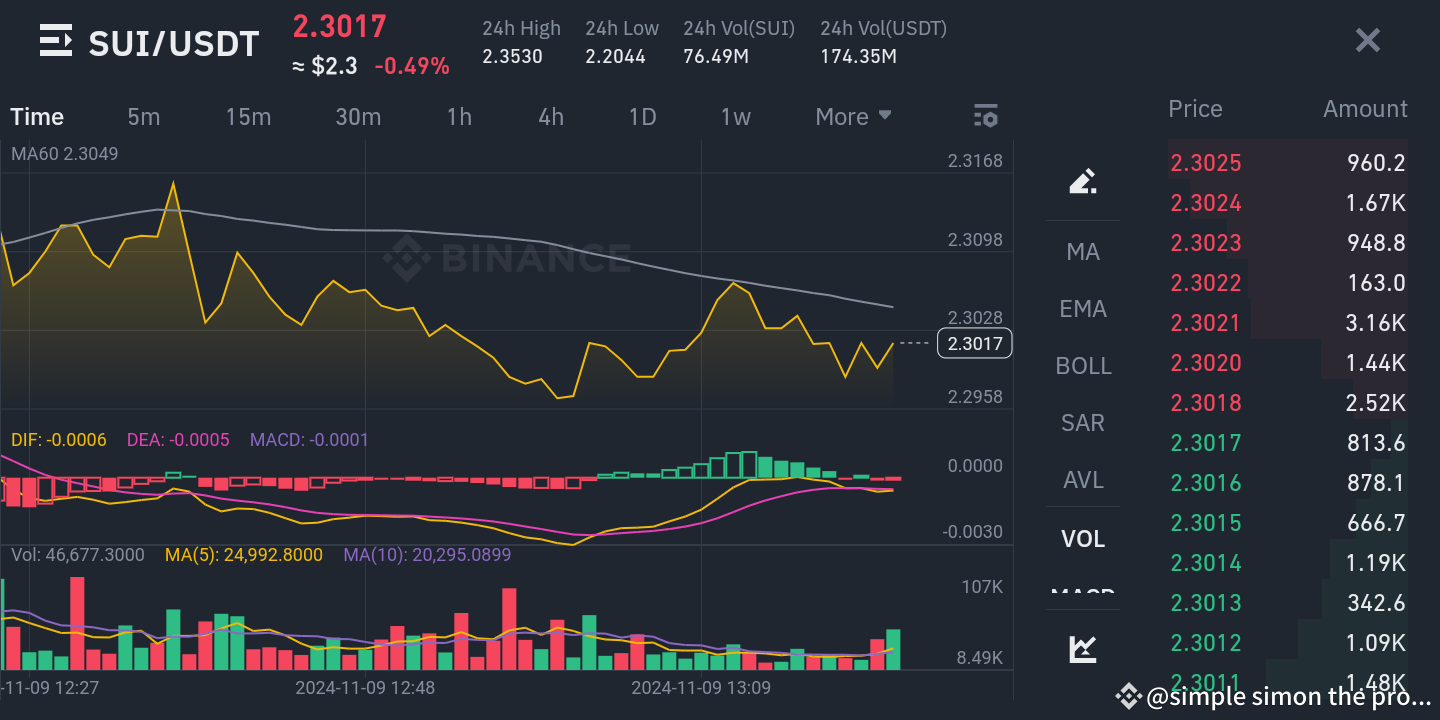
Task: Toggle the SAR indicator overlay
Action: (1083, 422)
